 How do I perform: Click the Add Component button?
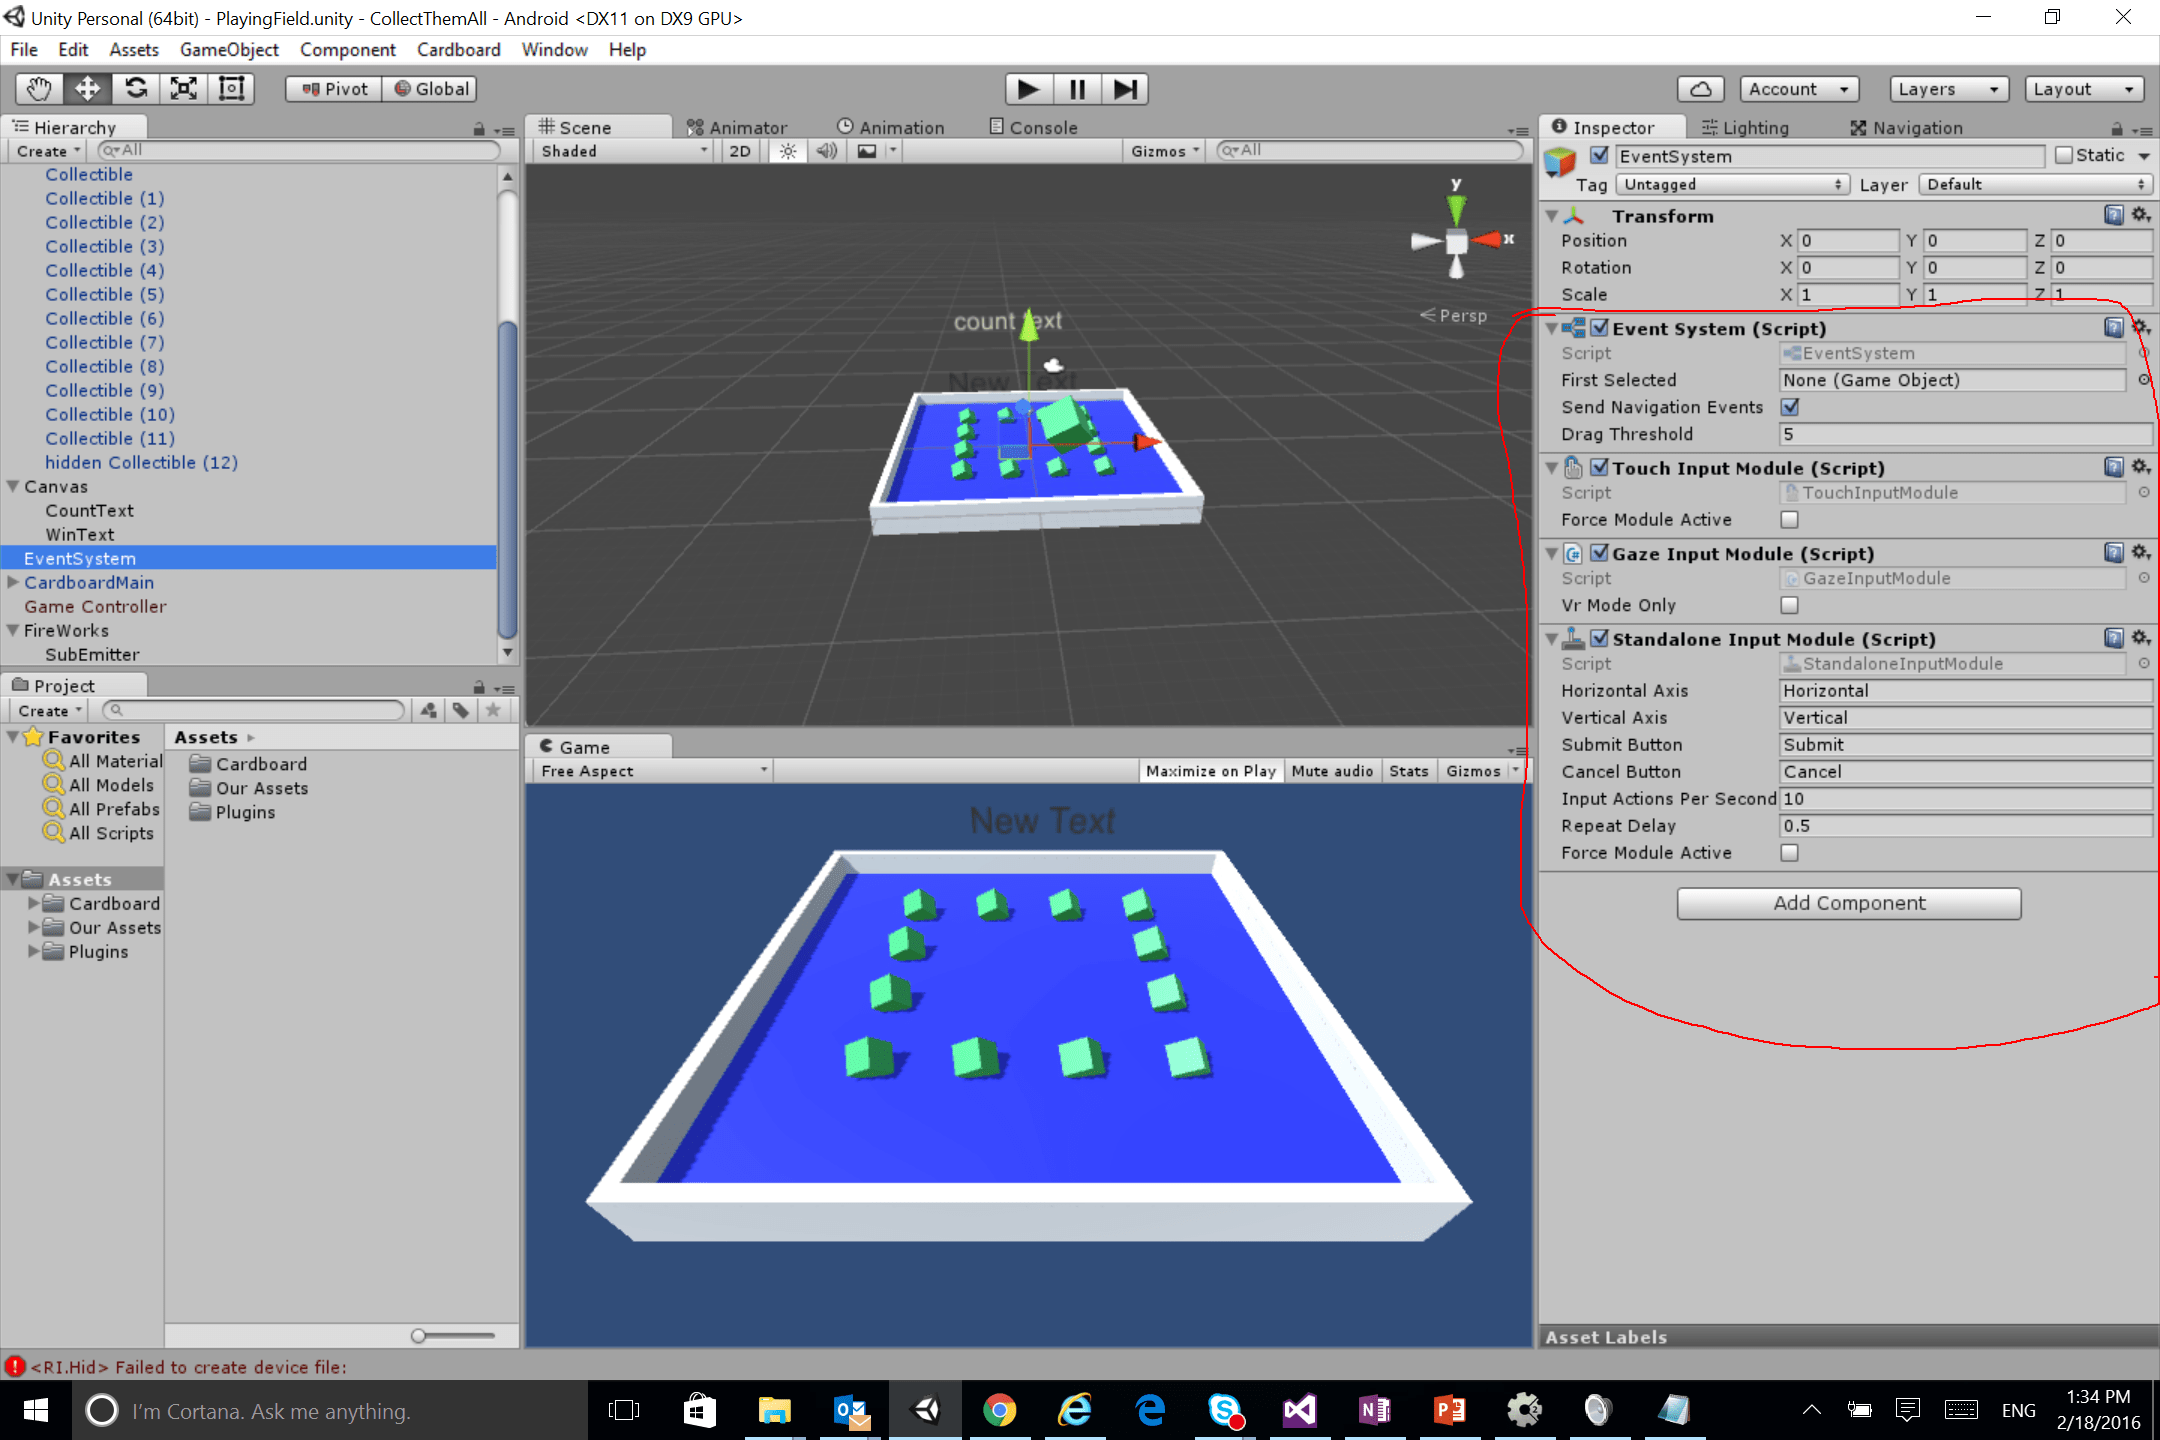1849,903
